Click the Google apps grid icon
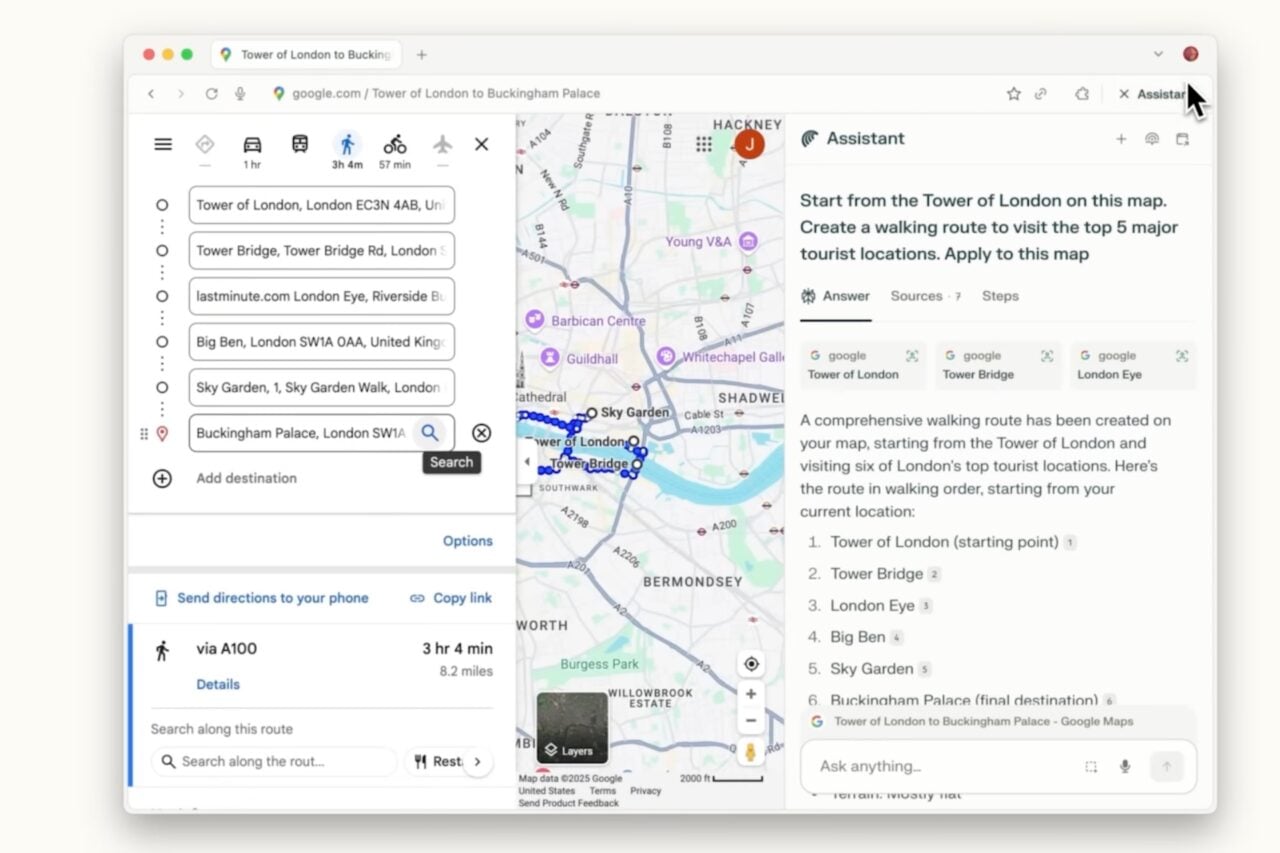The width and height of the screenshot is (1280, 853). tap(704, 144)
